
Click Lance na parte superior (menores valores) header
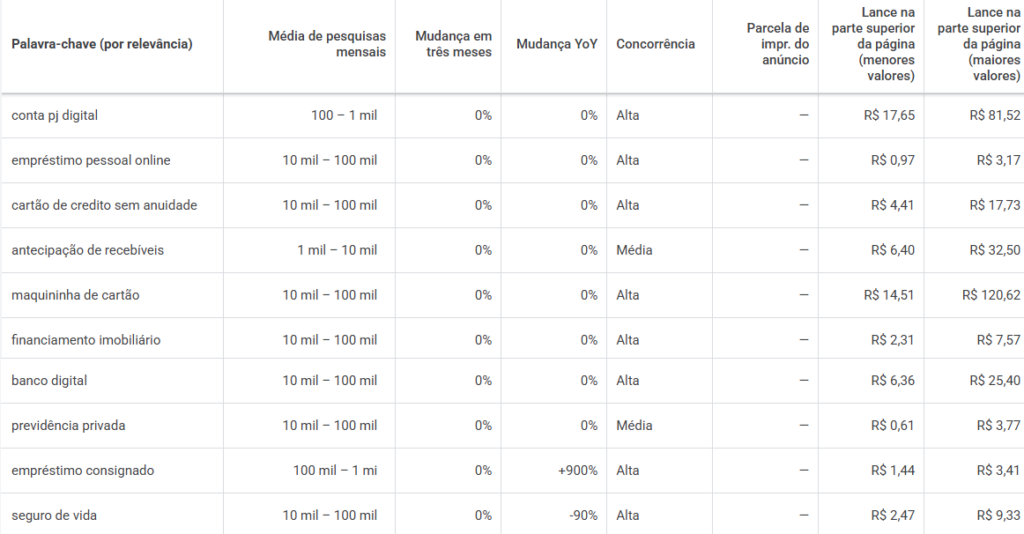click(x=873, y=44)
